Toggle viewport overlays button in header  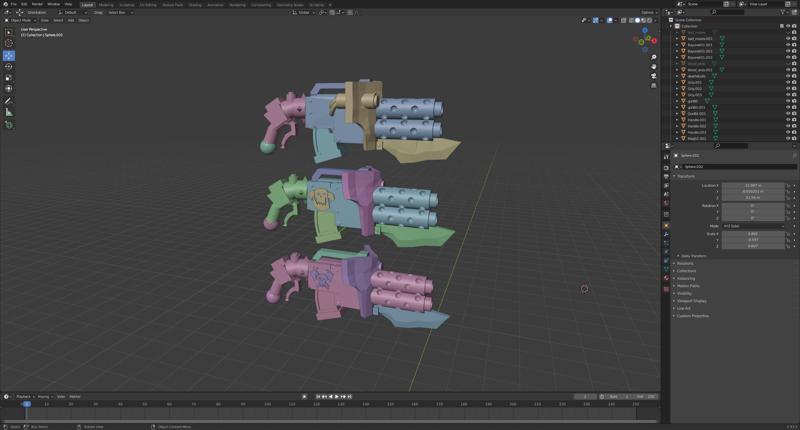pos(610,20)
